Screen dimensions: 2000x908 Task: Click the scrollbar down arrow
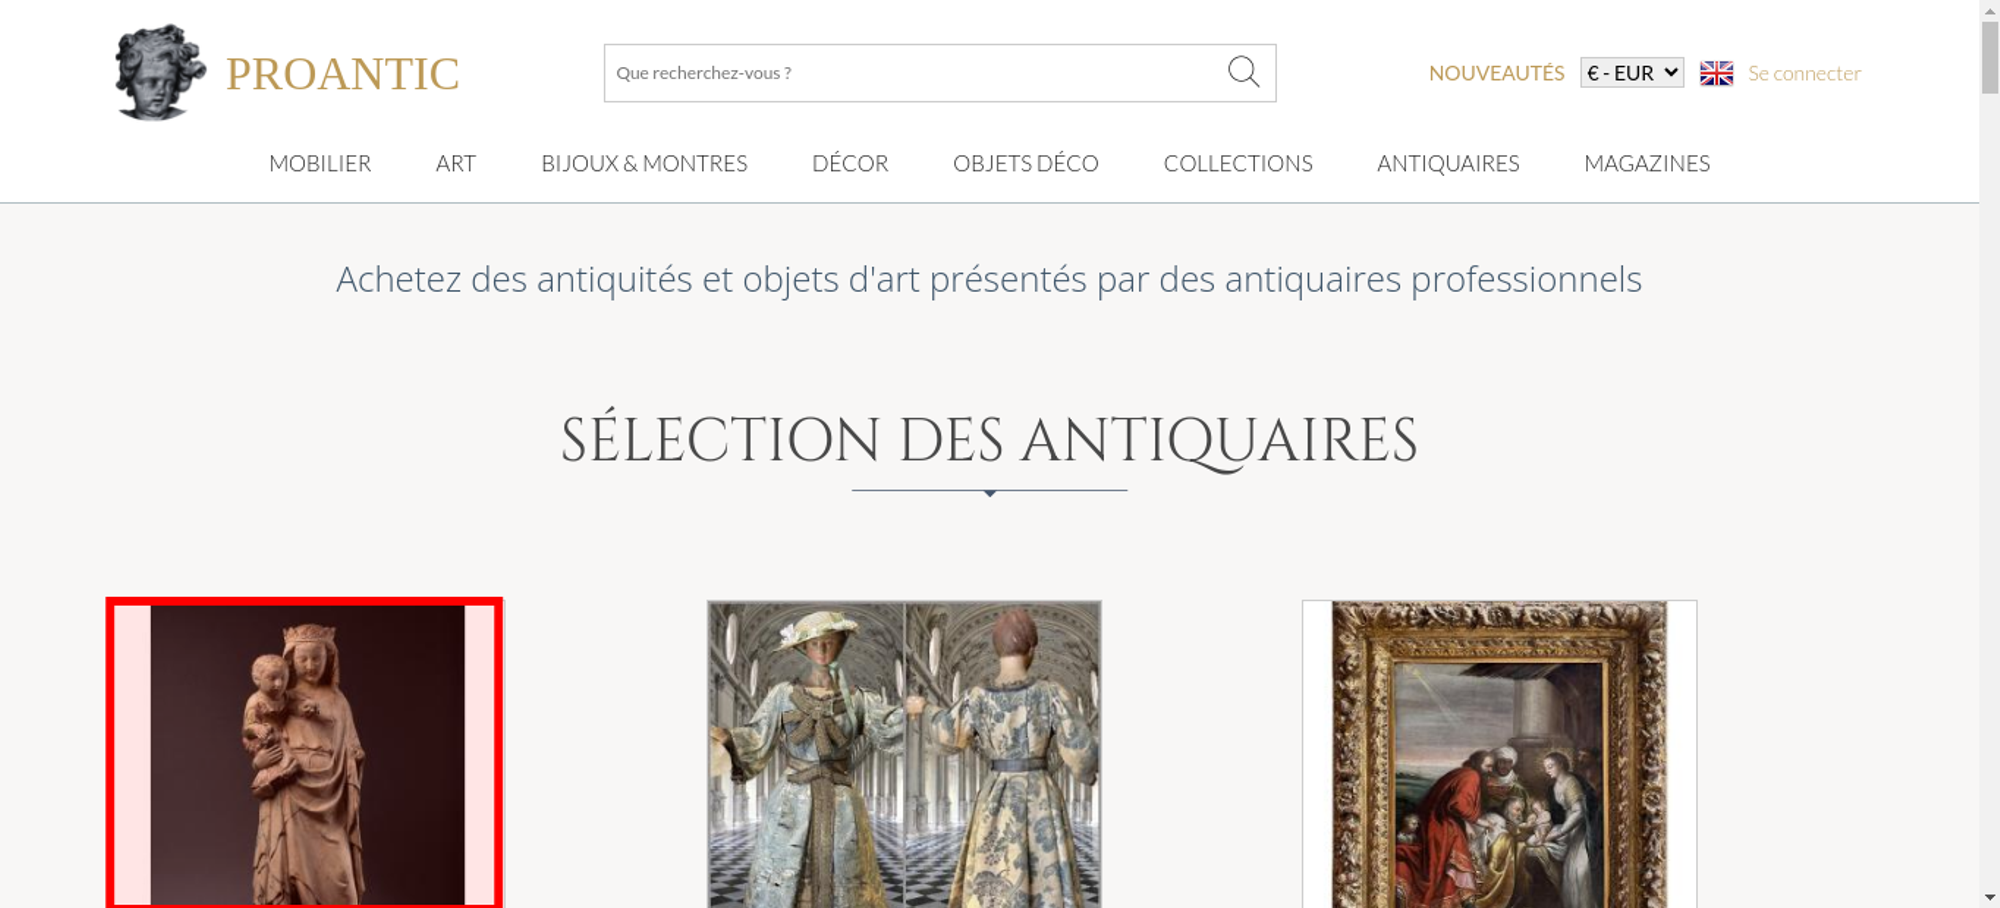(x=1989, y=897)
